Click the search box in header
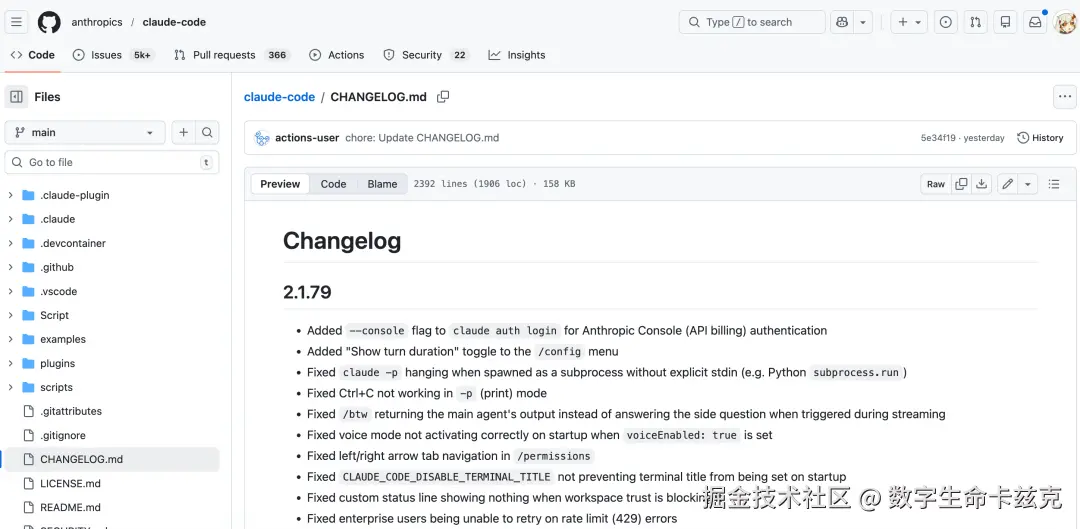Image resolution: width=1080 pixels, height=529 pixels. pyautogui.click(x=752, y=22)
